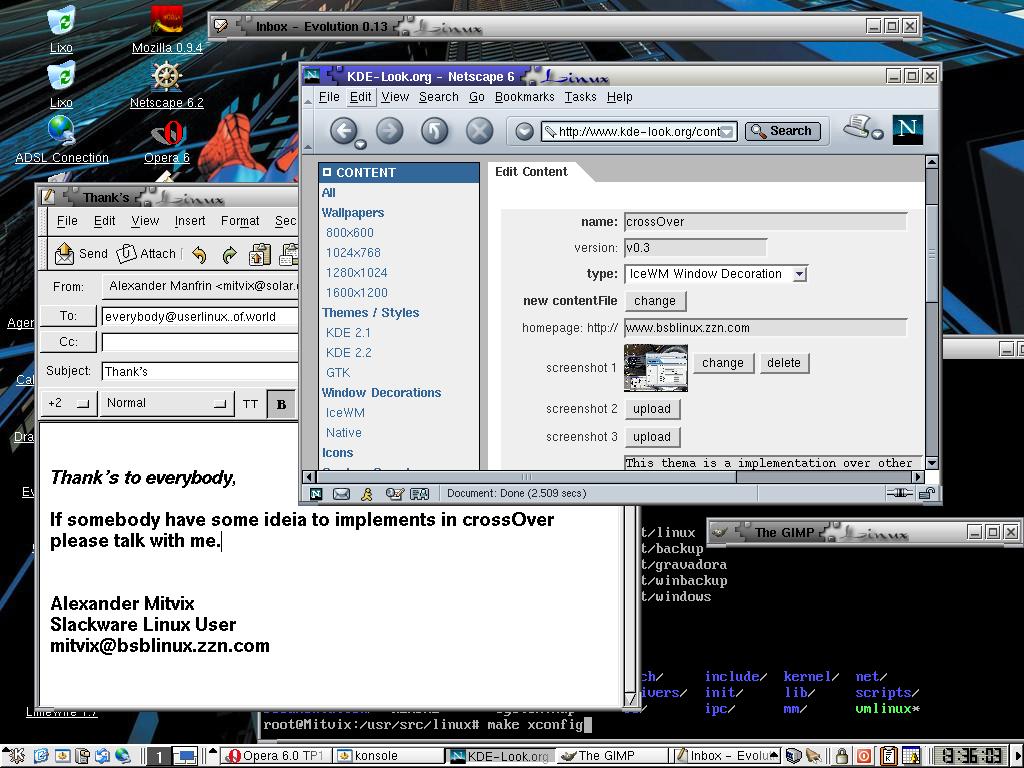Viewport: 1024px width, 768px height.
Task: Open Netscape Go menu
Action: click(x=477, y=97)
